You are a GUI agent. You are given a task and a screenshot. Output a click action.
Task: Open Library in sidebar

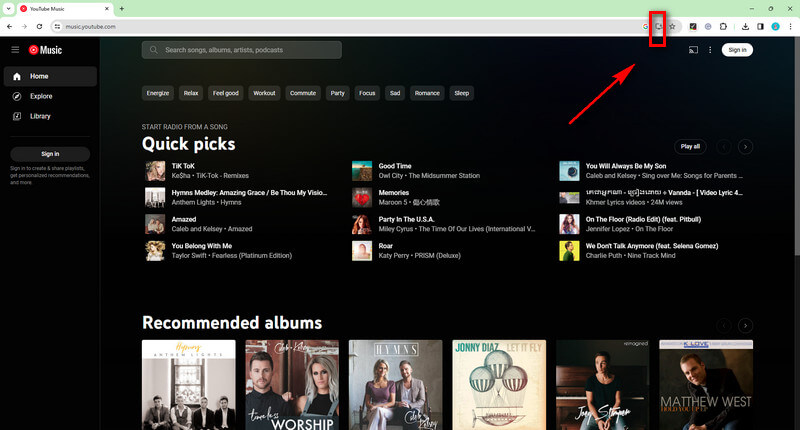(50, 116)
